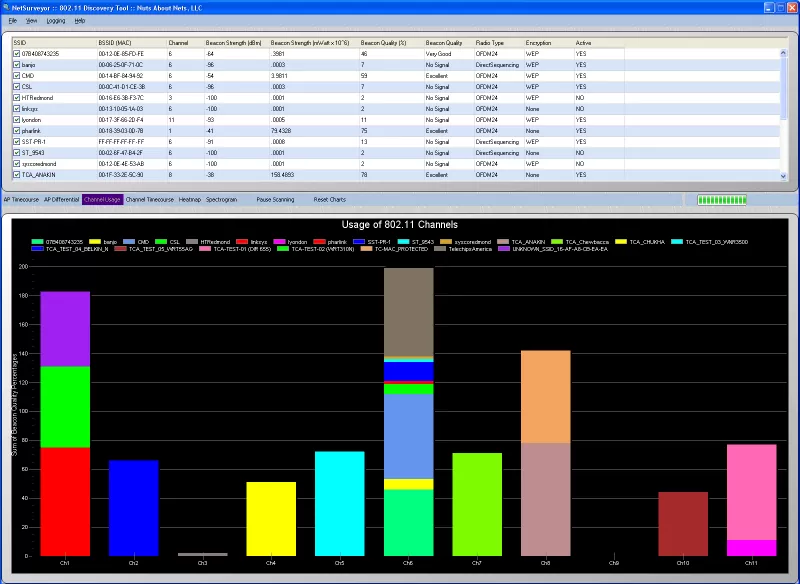Click the scroll up arrow of network list
This screenshot has height=584, width=800.
tap(784, 53)
